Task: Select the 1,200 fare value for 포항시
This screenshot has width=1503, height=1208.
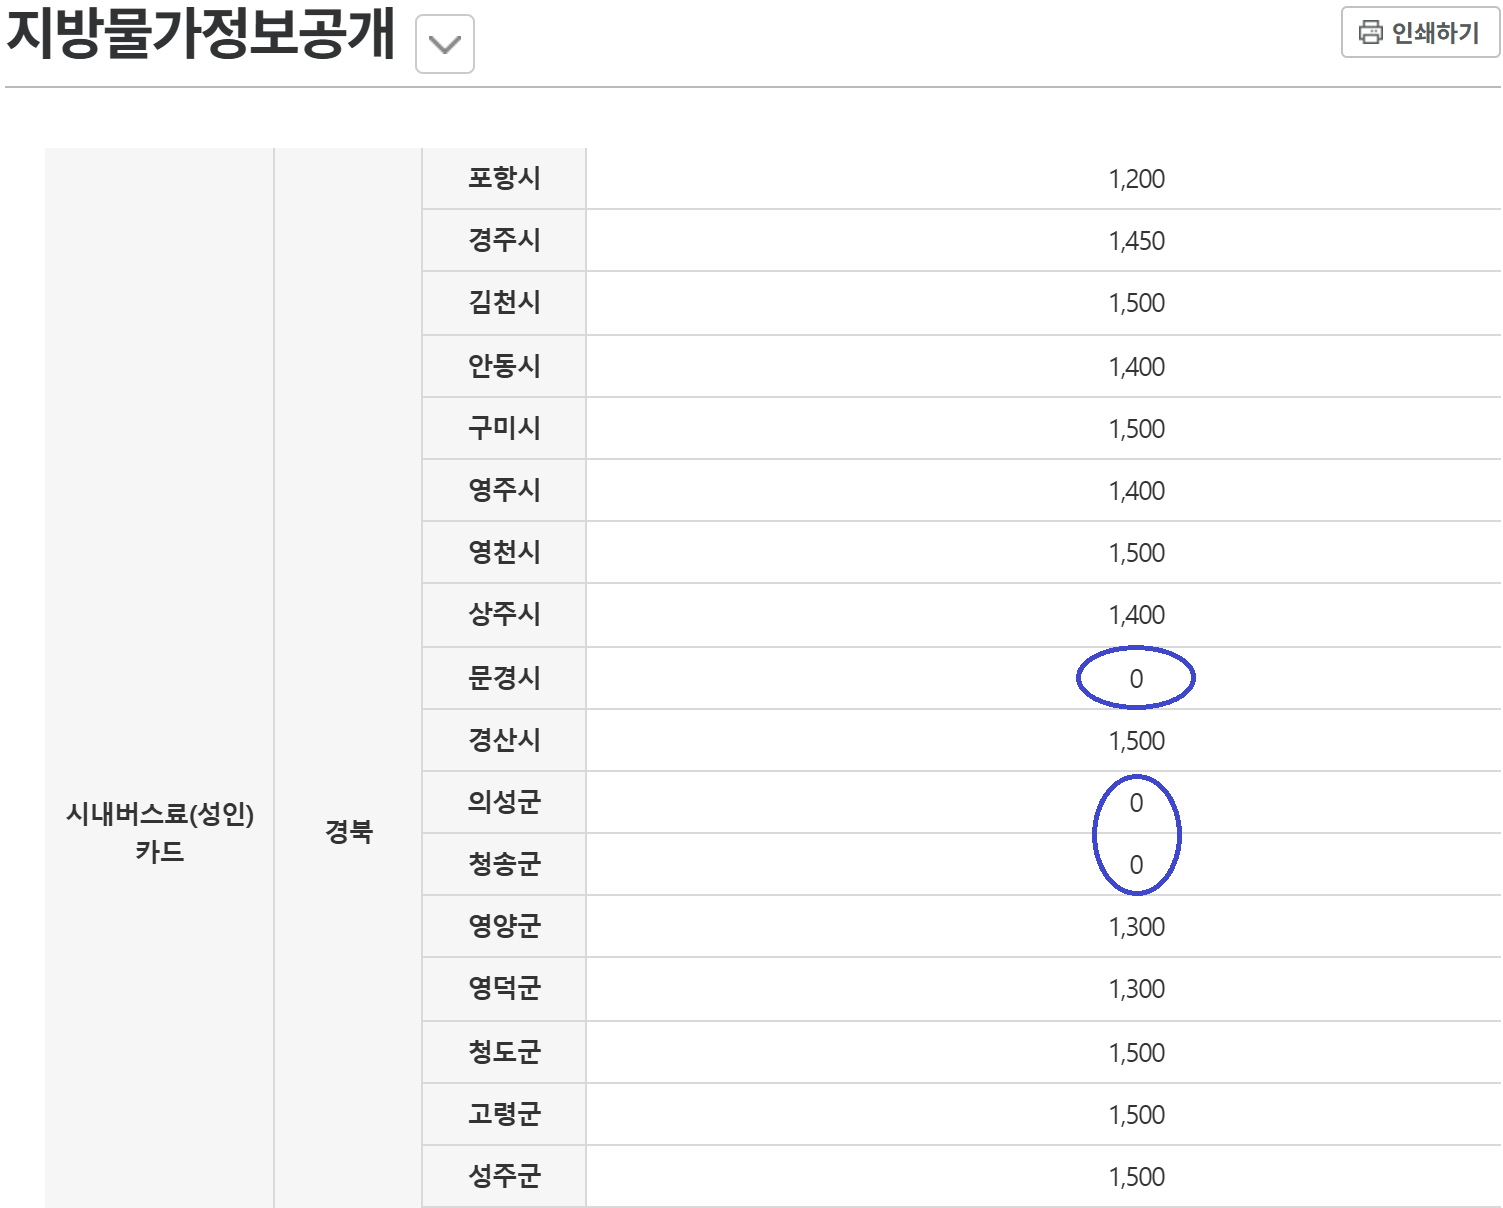Action: 1137,179
